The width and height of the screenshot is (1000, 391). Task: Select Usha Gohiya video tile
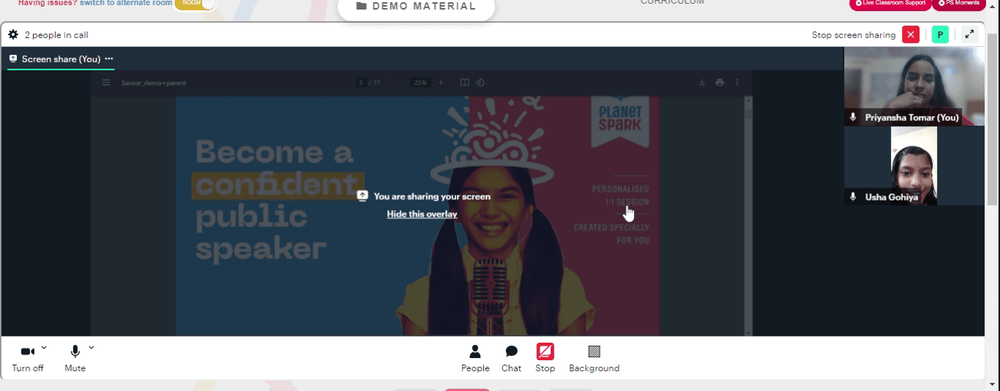point(914,166)
